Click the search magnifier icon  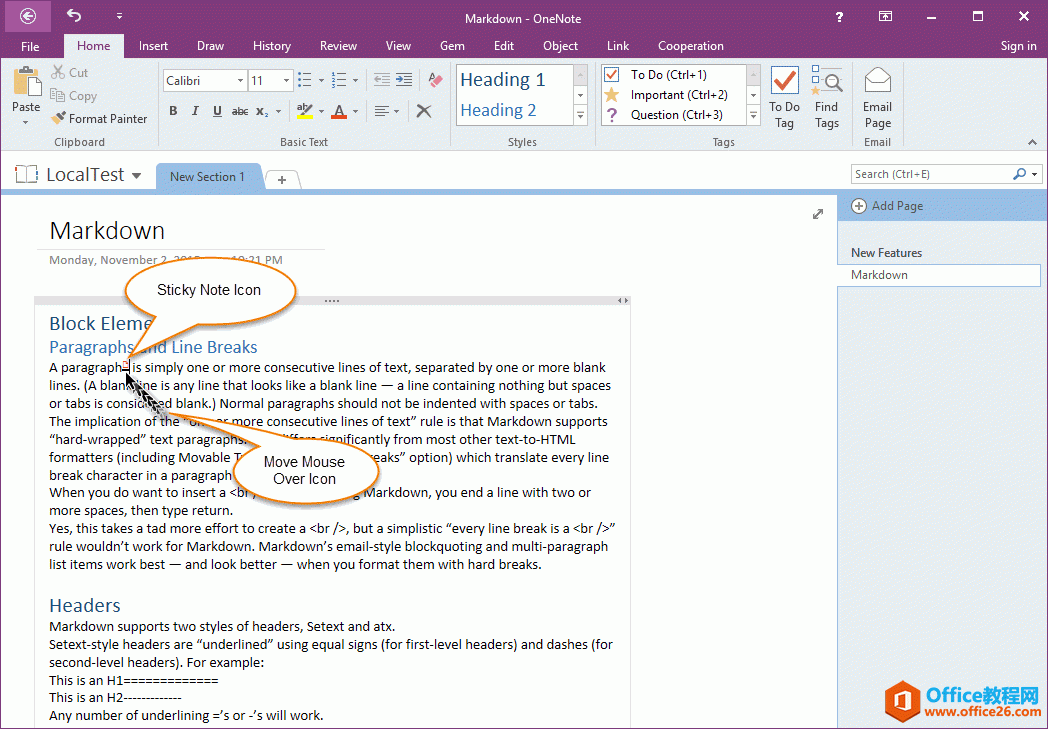pyautogui.click(x=1019, y=174)
